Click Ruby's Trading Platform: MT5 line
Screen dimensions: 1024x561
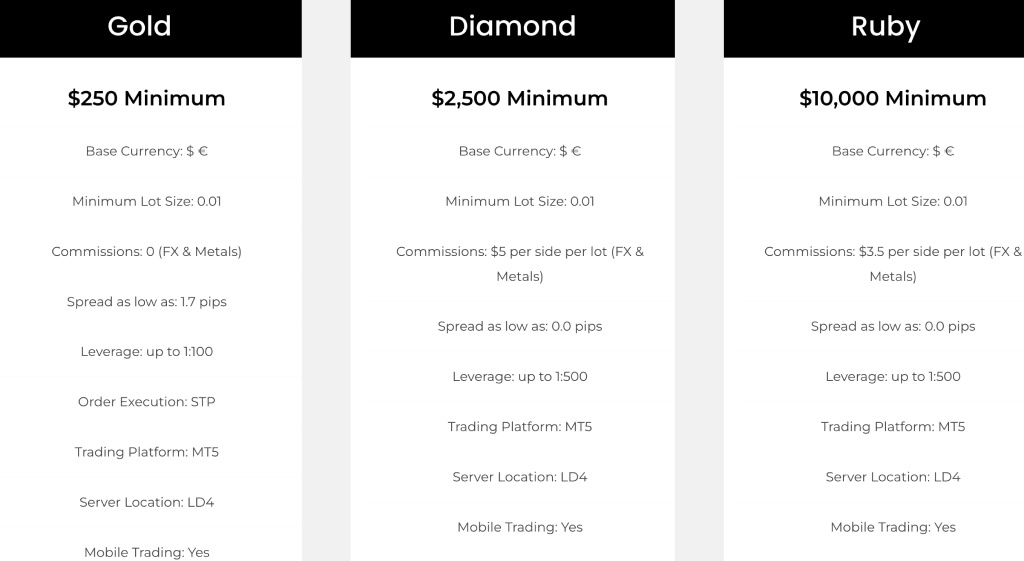tap(893, 426)
